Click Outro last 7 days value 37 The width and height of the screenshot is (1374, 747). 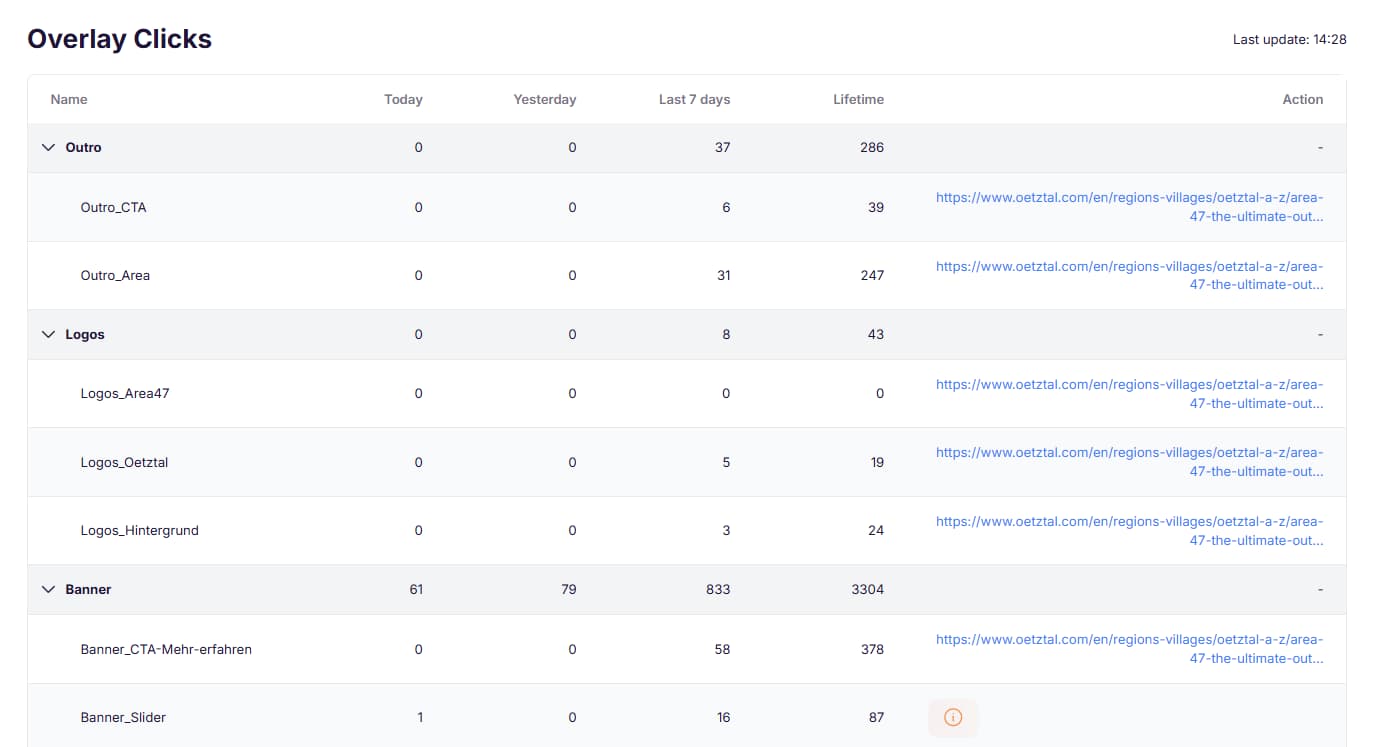pyautogui.click(x=722, y=147)
